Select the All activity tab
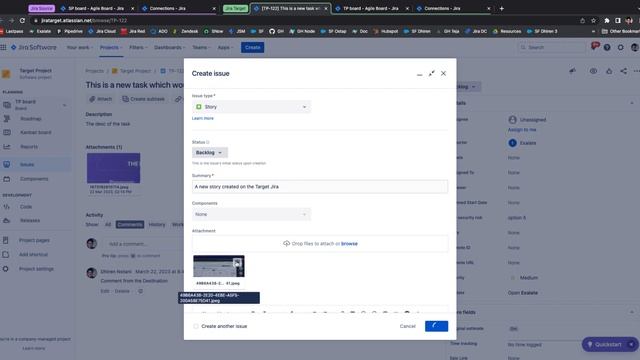This screenshot has height=360, width=640. [108, 224]
